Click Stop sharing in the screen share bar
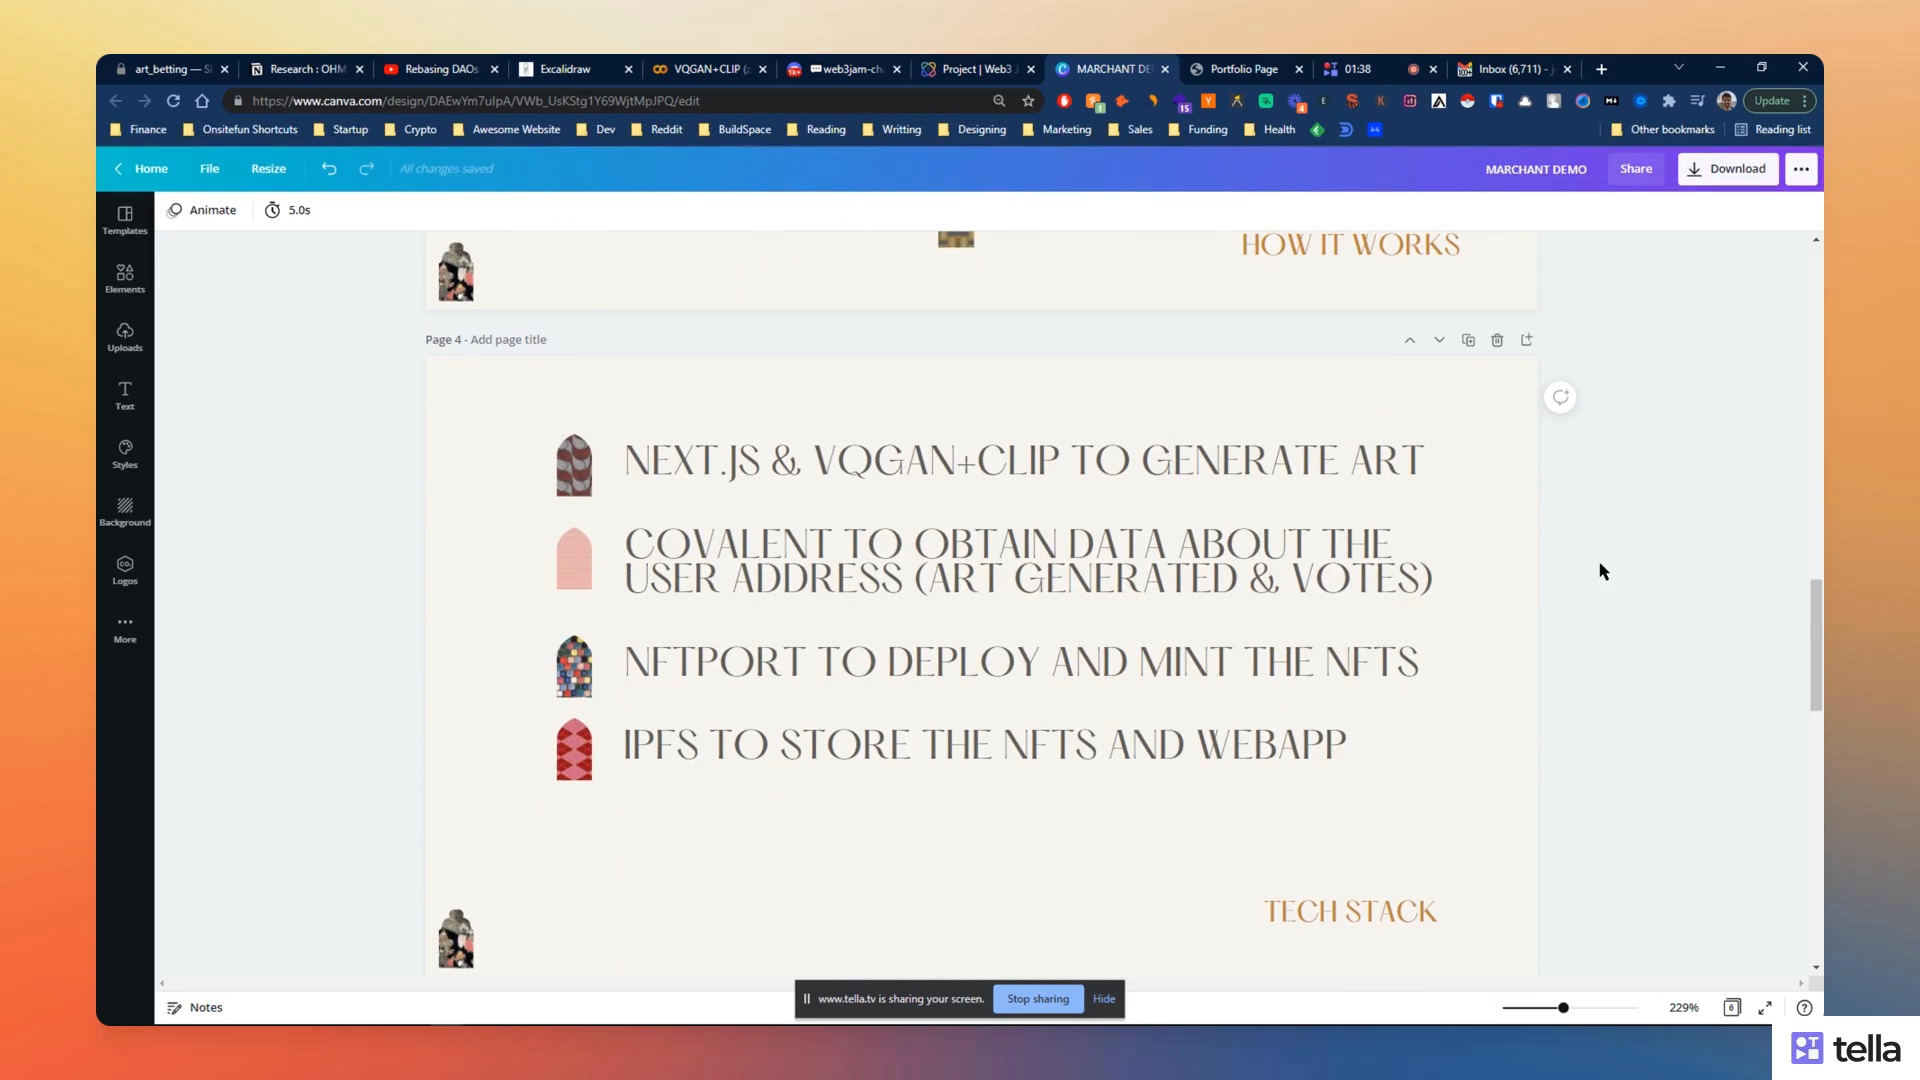The height and width of the screenshot is (1080, 1920). point(1038,999)
